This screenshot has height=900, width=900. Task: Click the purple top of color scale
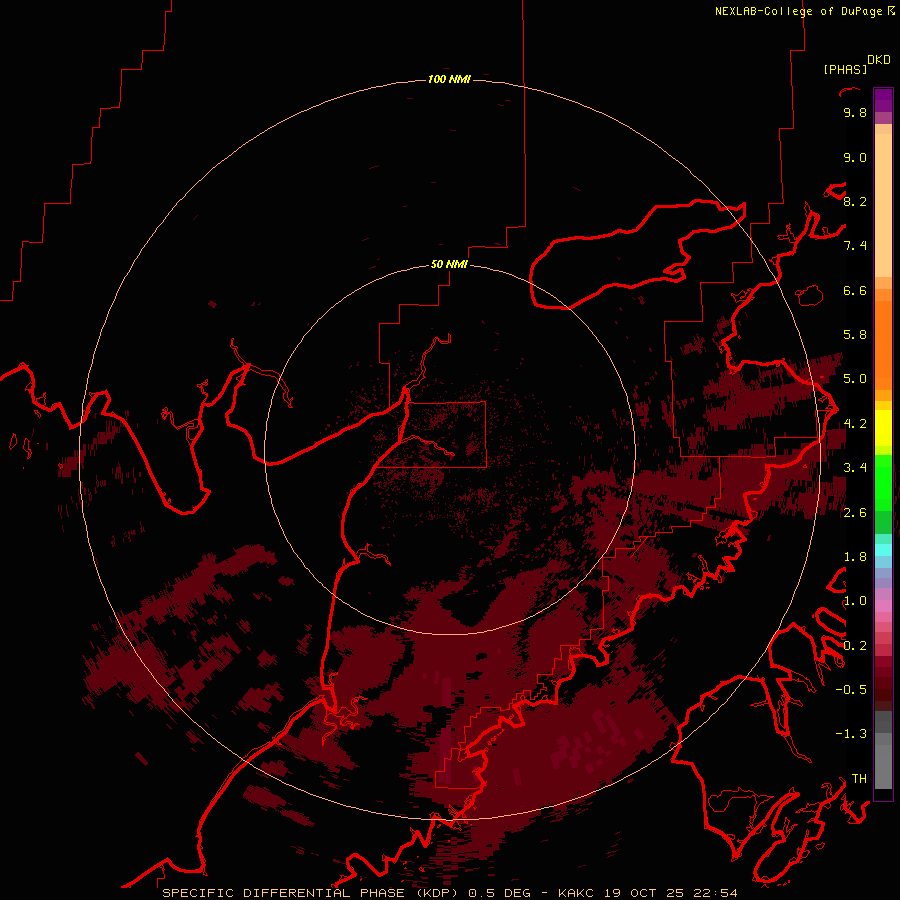(x=883, y=100)
